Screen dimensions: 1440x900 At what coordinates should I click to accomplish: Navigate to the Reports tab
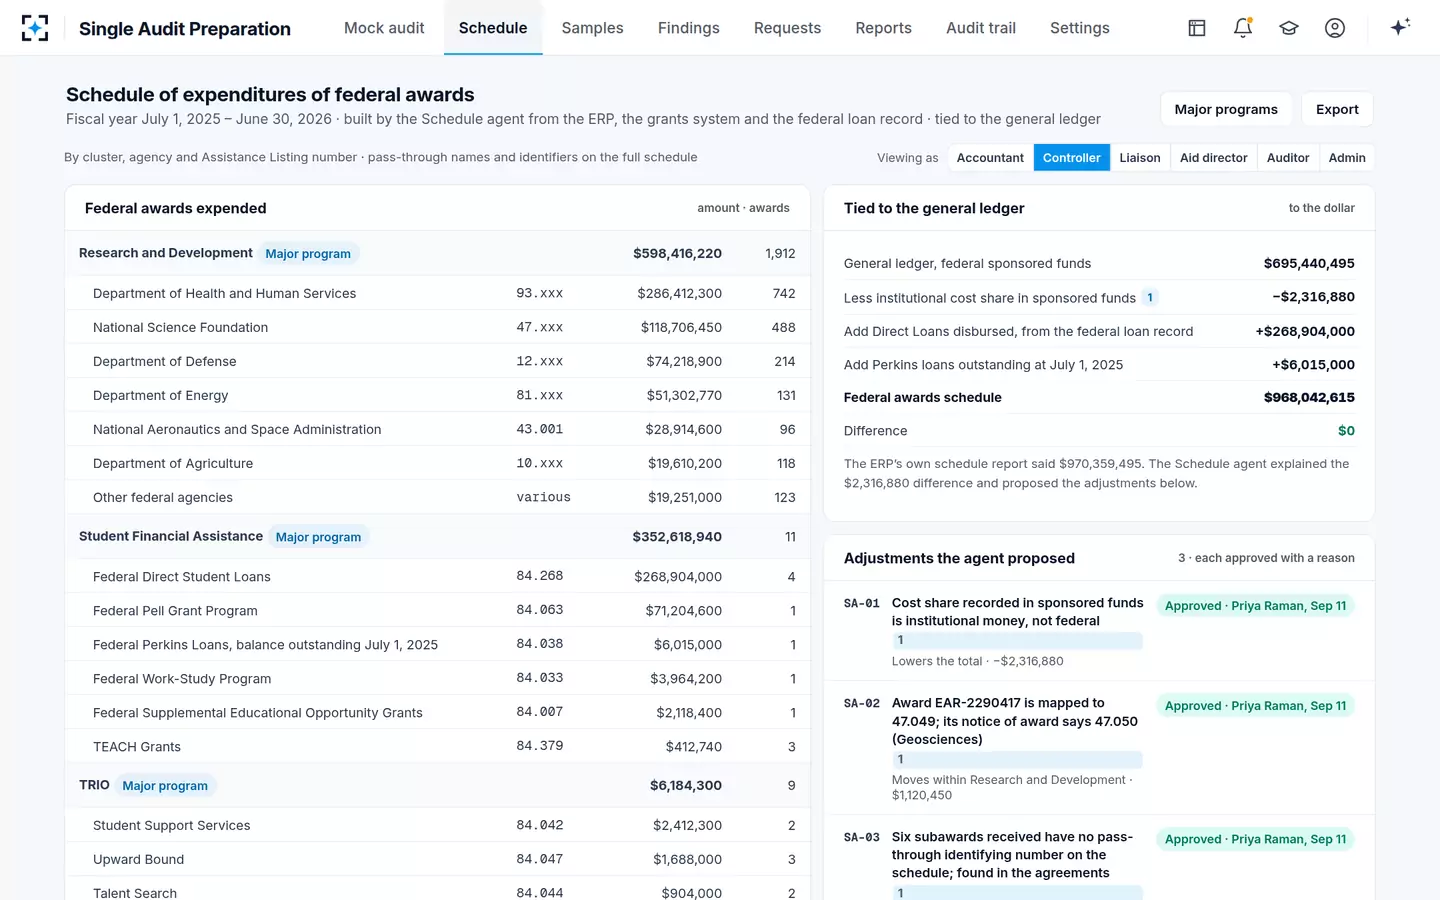coord(883,28)
